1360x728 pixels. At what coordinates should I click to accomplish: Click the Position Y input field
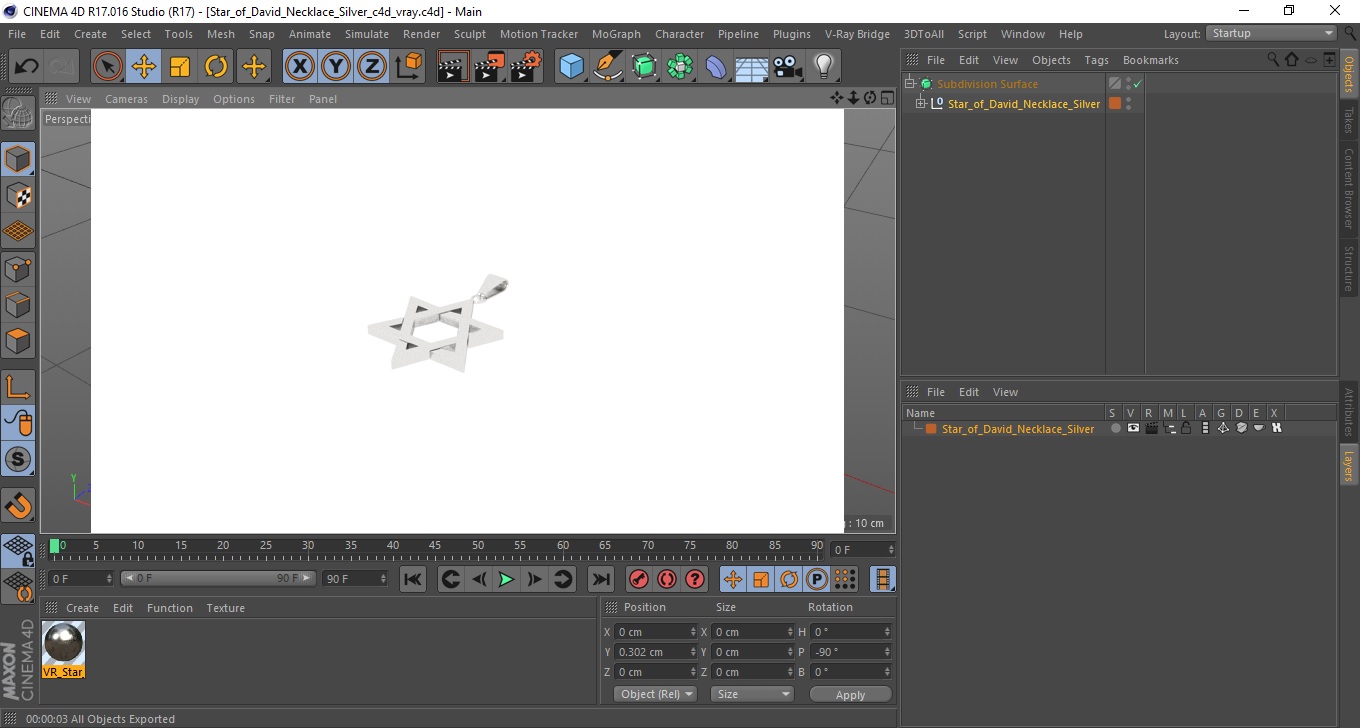point(656,652)
